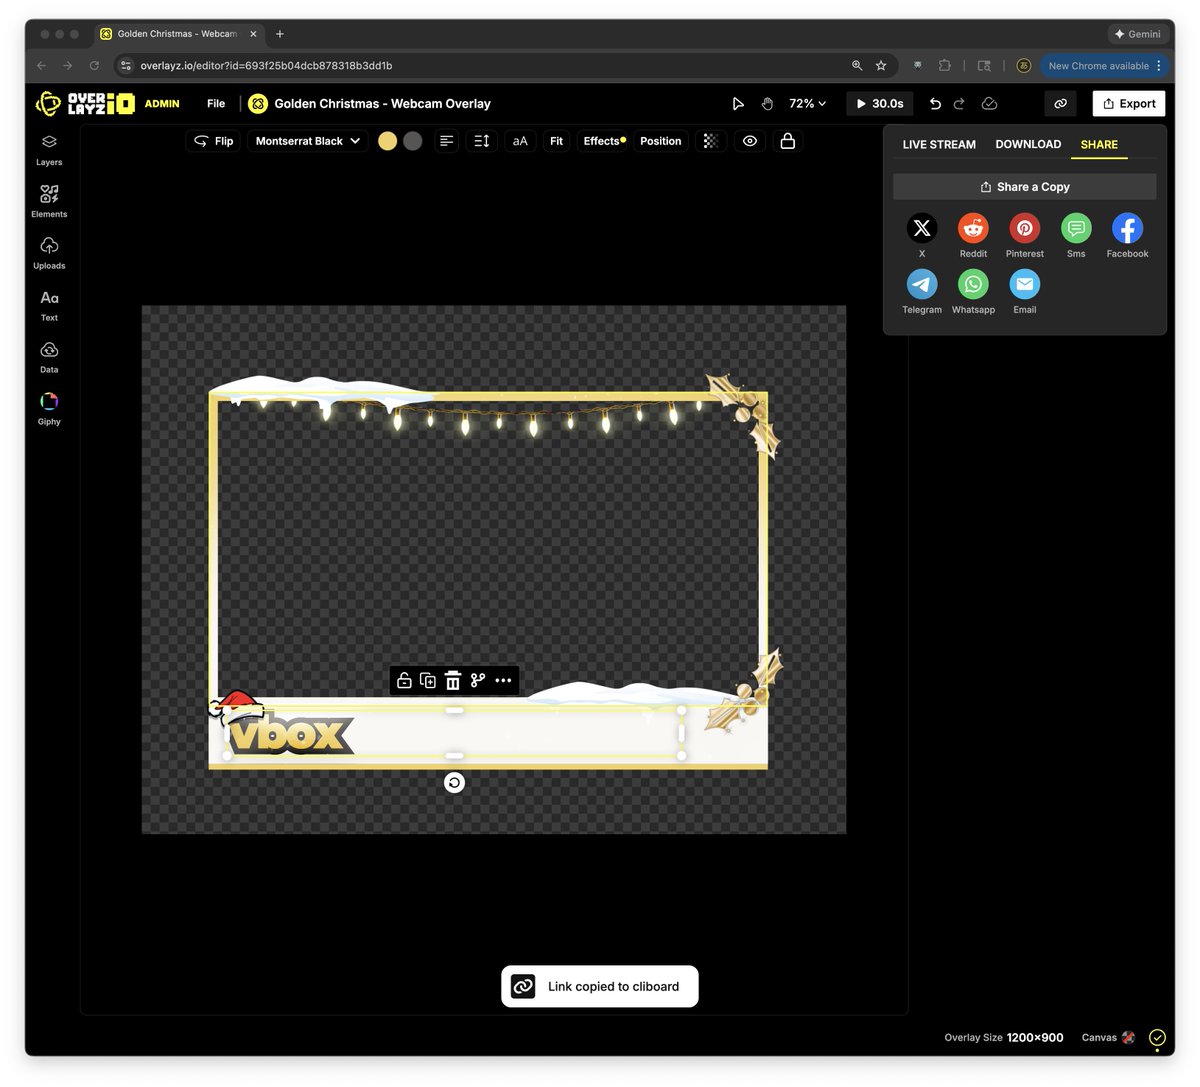1200x1087 pixels.
Task: Reload the browser page
Action: click(x=94, y=66)
